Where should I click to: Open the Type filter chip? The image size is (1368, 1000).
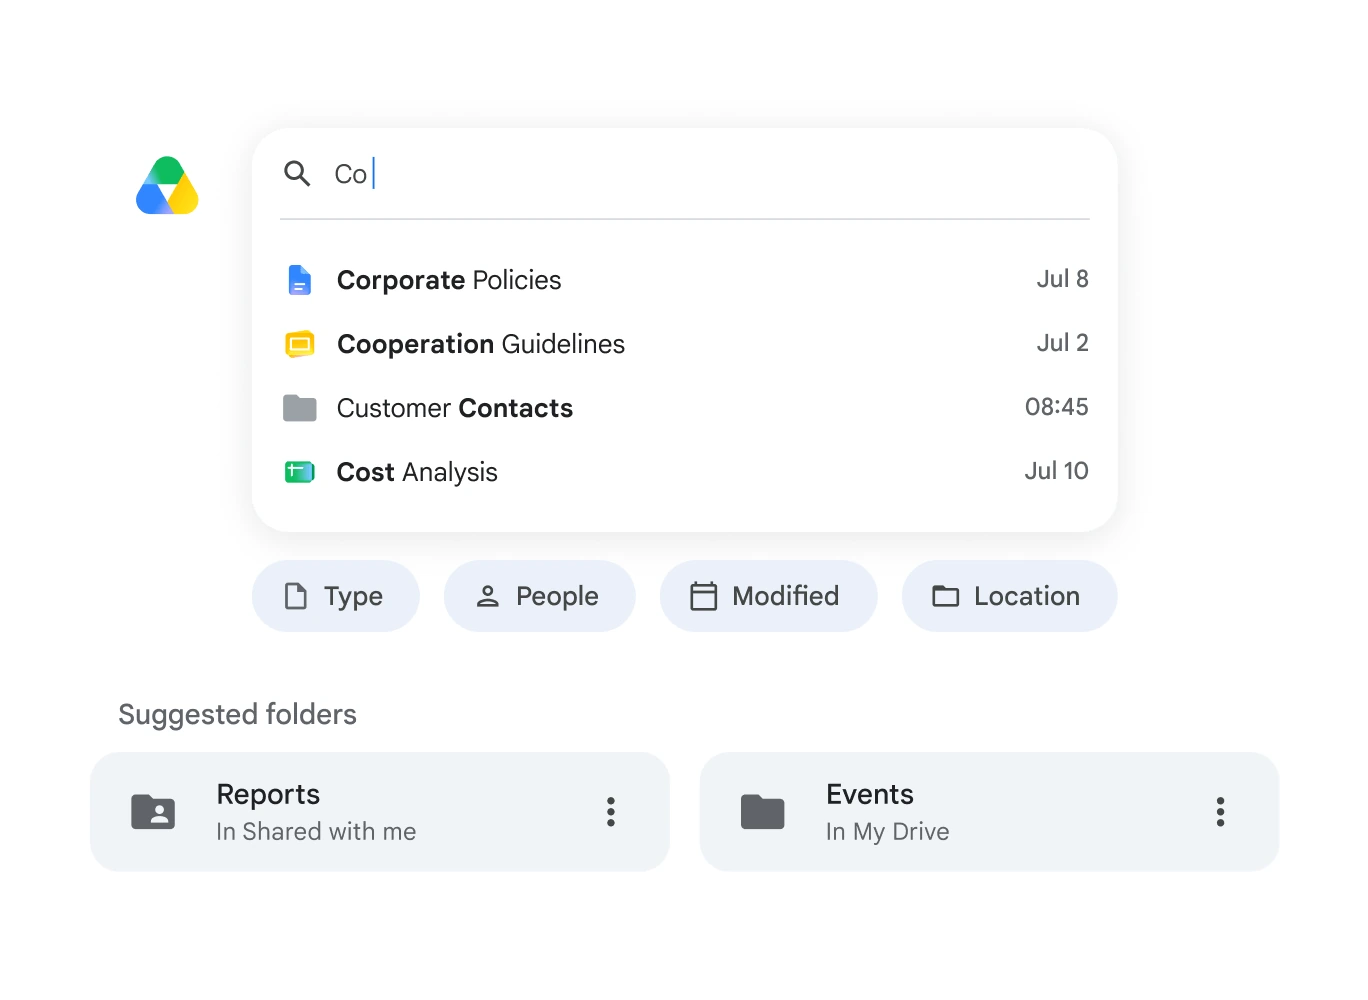click(336, 596)
